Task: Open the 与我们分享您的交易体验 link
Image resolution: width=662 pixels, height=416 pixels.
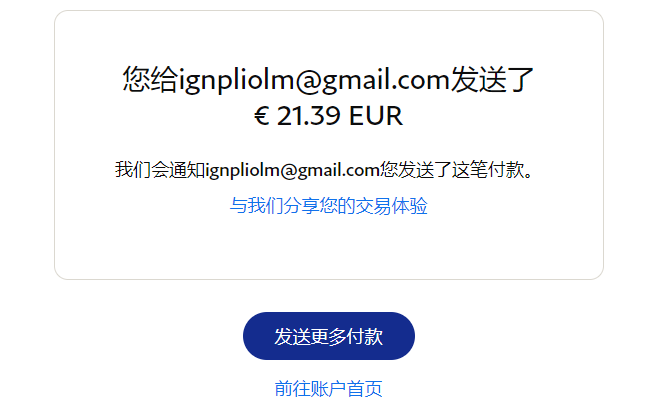Action: [x=328, y=206]
